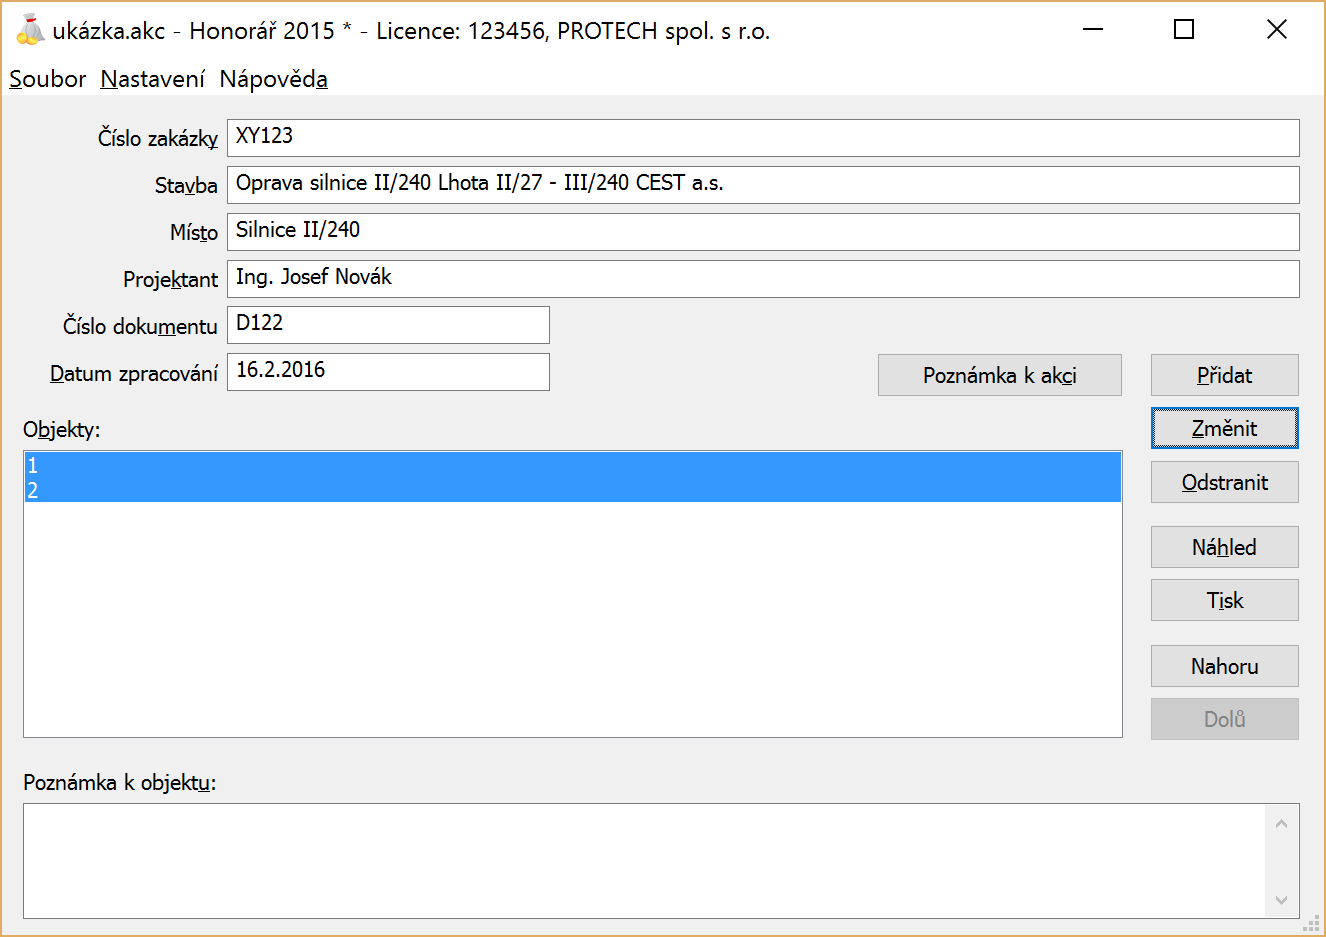Image resolution: width=1326 pixels, height=937 pixels.
Task: Open the Nastavení menu
Action: pos(152,79)
